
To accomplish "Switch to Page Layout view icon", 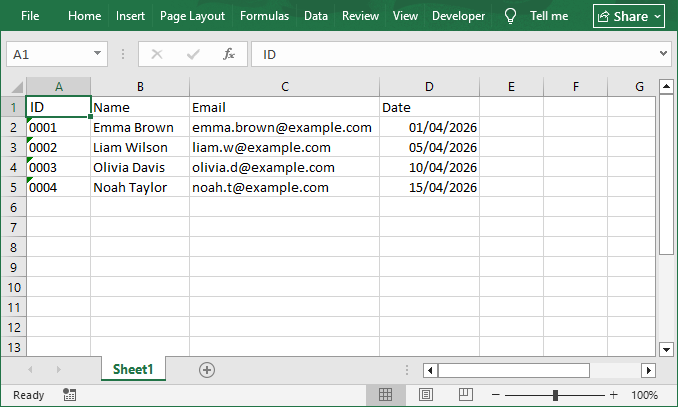I will (x=425, y=394).
